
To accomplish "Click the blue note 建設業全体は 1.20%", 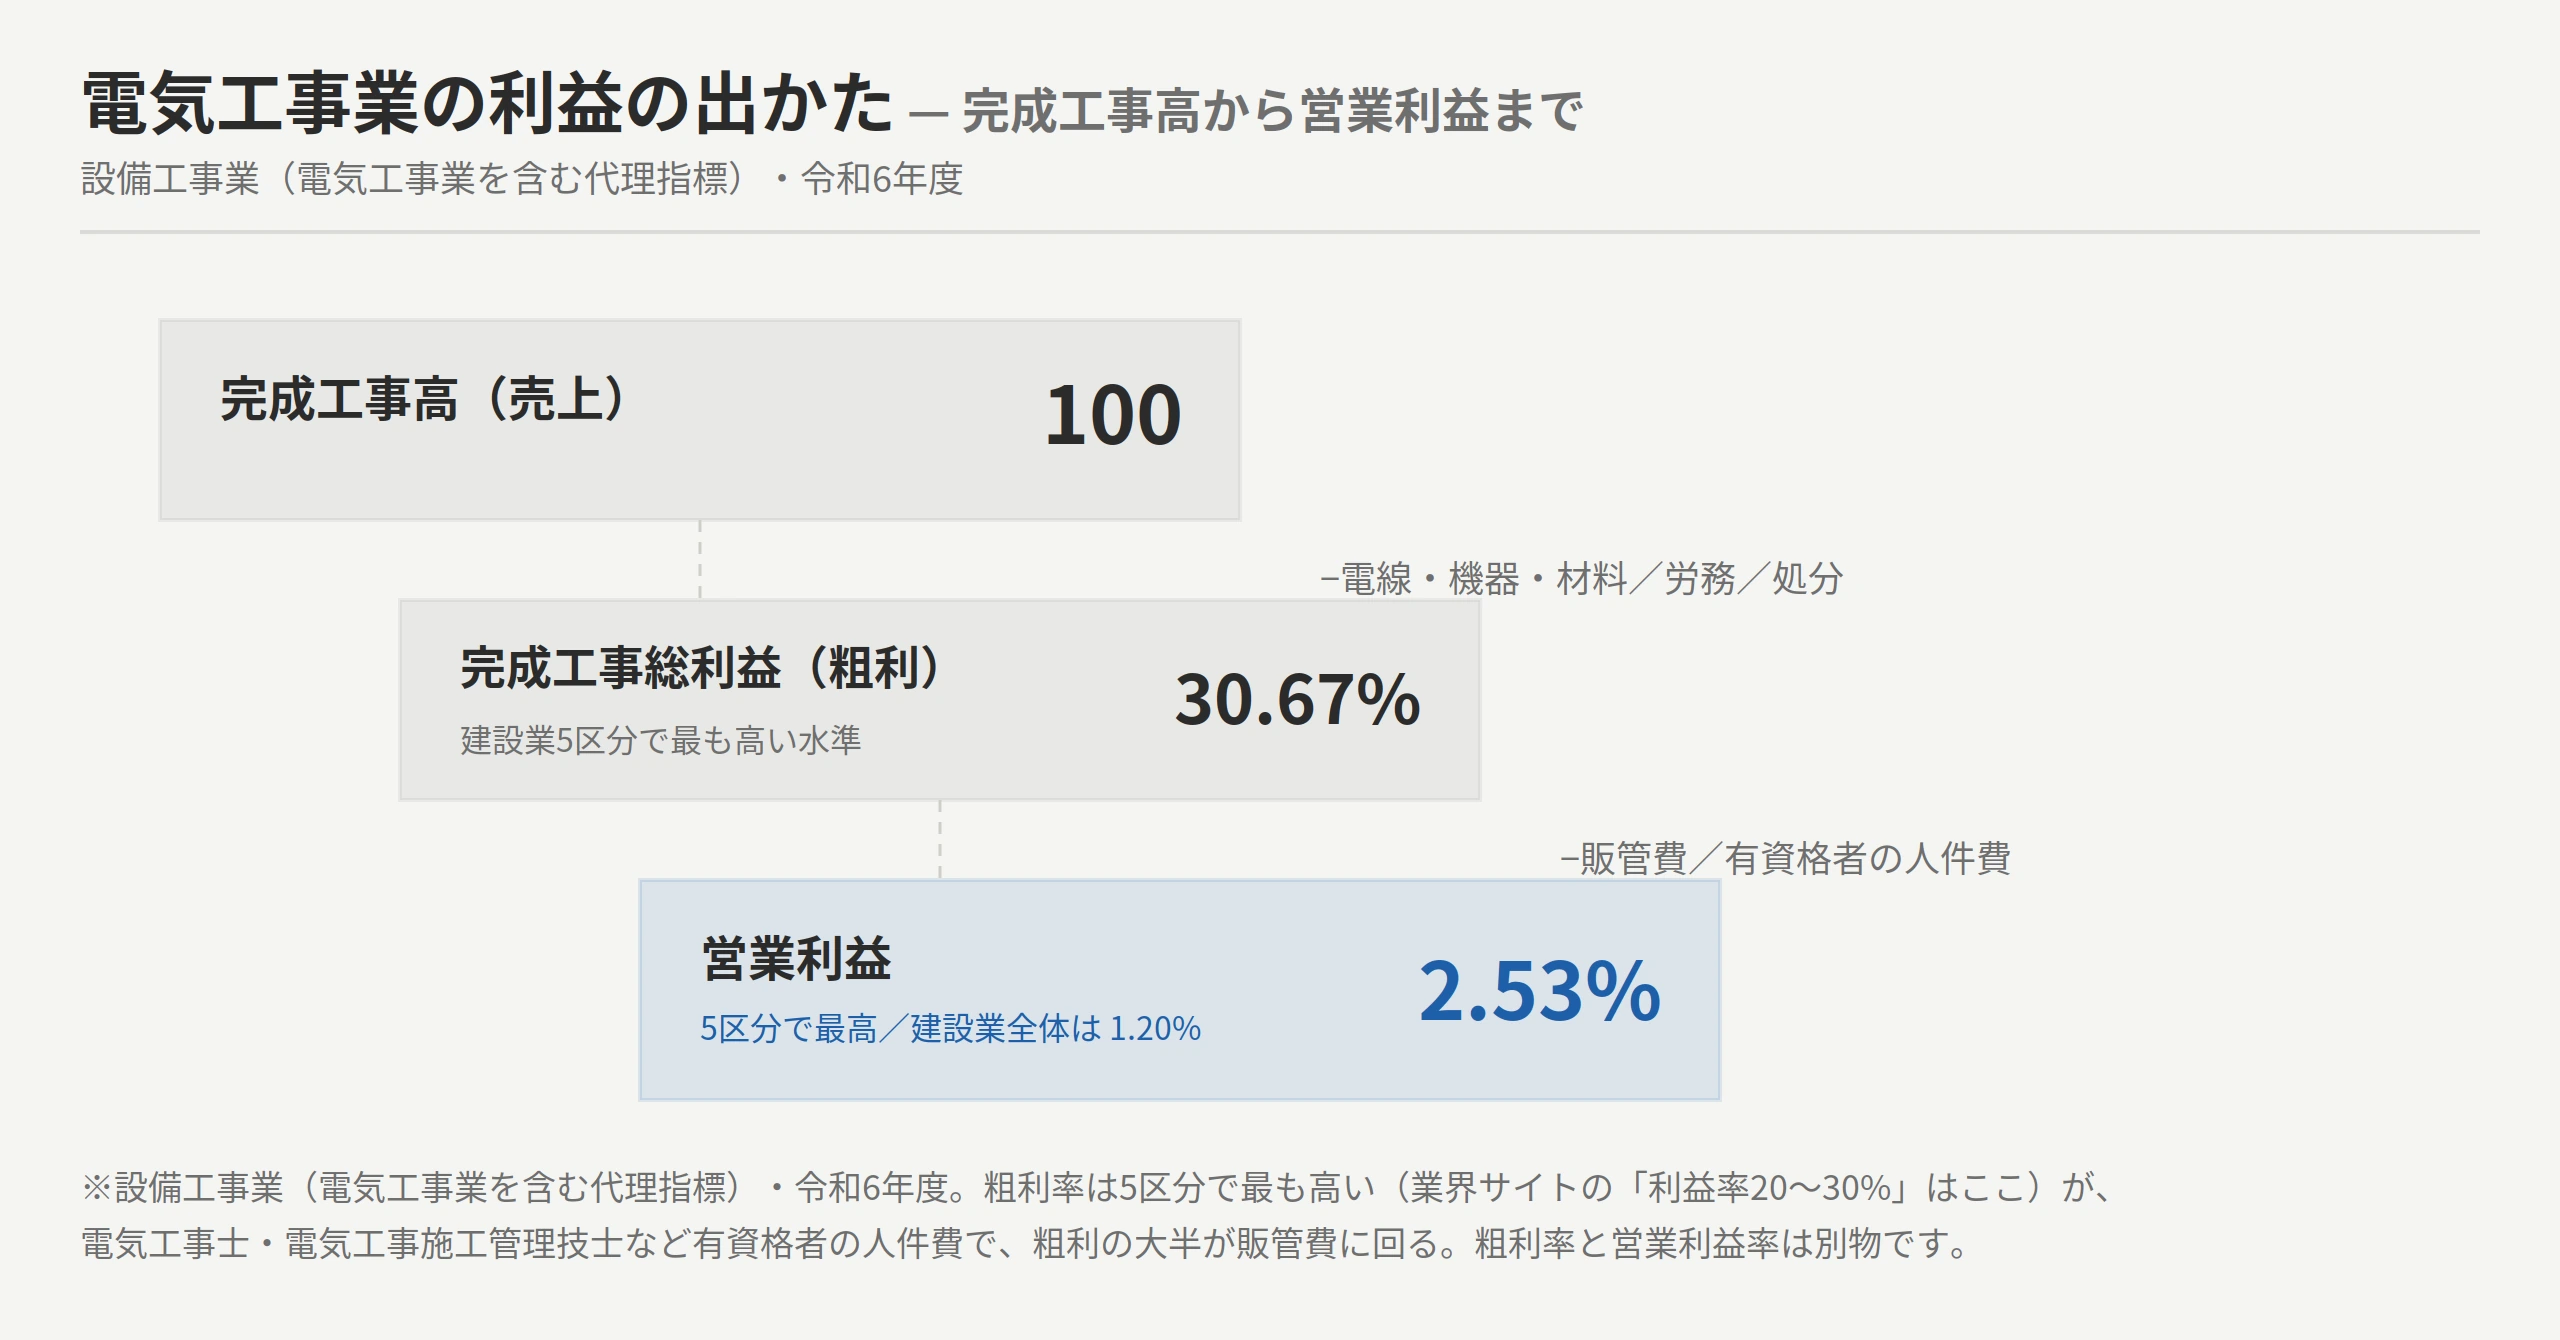I will (1055, 1029).
